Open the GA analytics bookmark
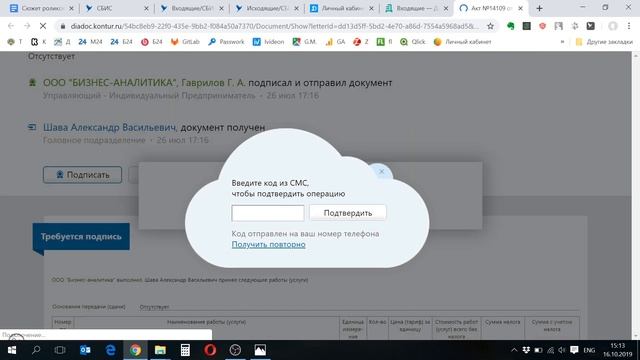The width and height of the screenshot is (640, 360). 336,42
